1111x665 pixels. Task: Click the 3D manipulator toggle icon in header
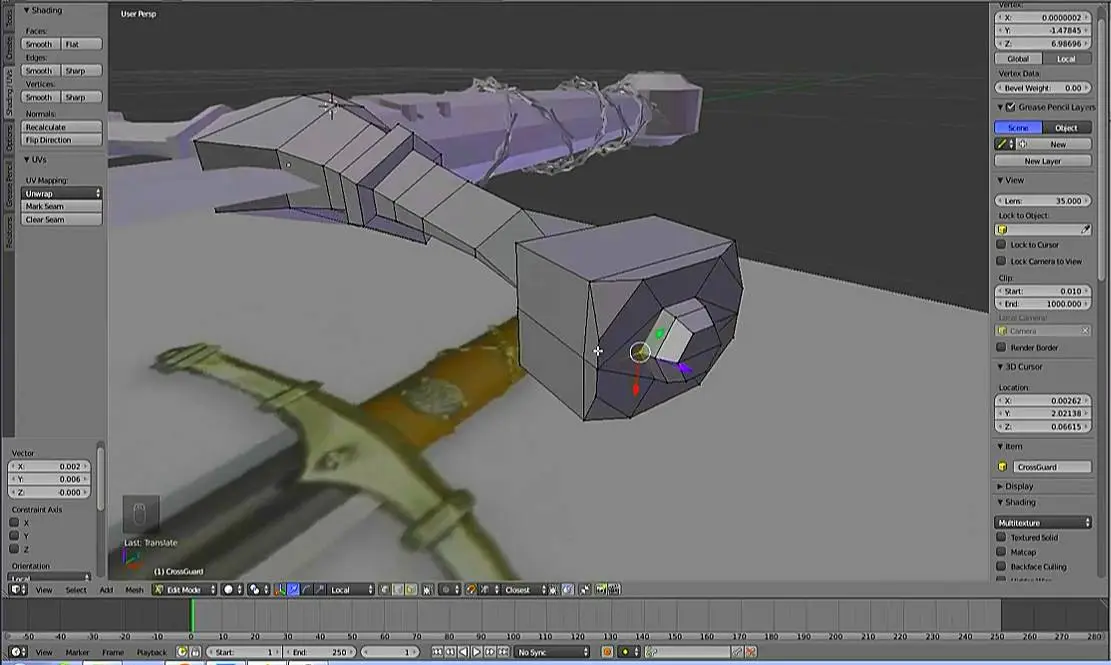[280, 590]
